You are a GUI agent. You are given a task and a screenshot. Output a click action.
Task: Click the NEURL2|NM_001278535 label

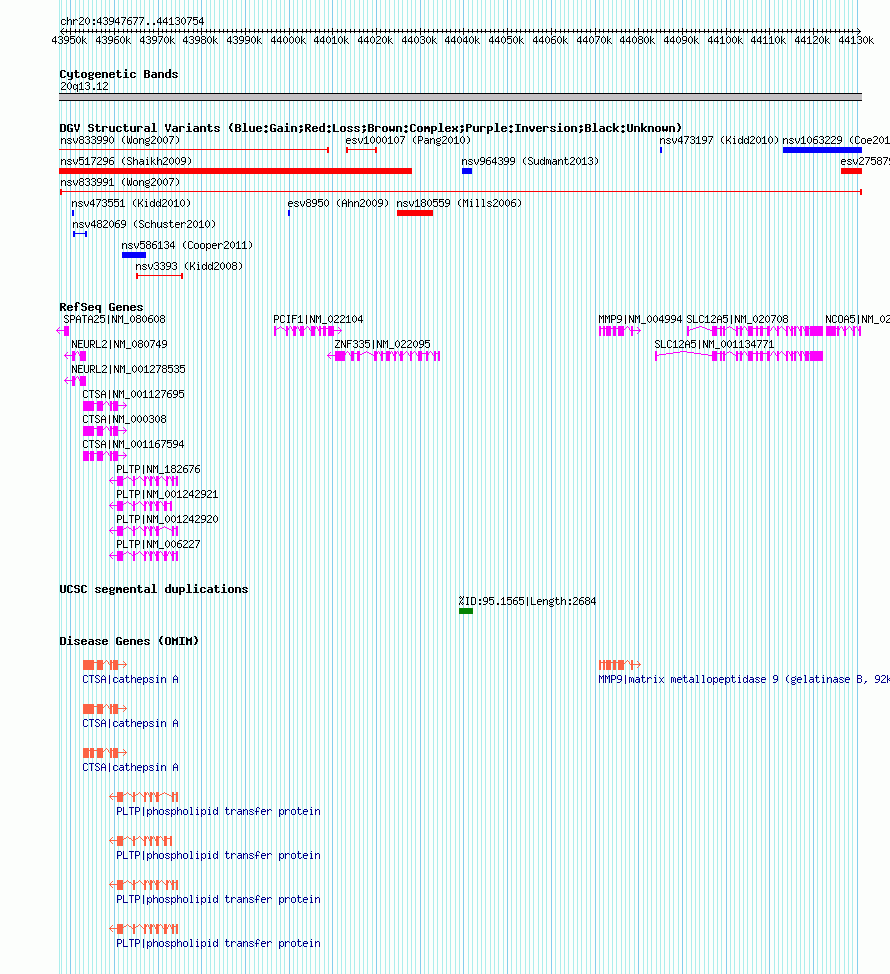[129, 369]
